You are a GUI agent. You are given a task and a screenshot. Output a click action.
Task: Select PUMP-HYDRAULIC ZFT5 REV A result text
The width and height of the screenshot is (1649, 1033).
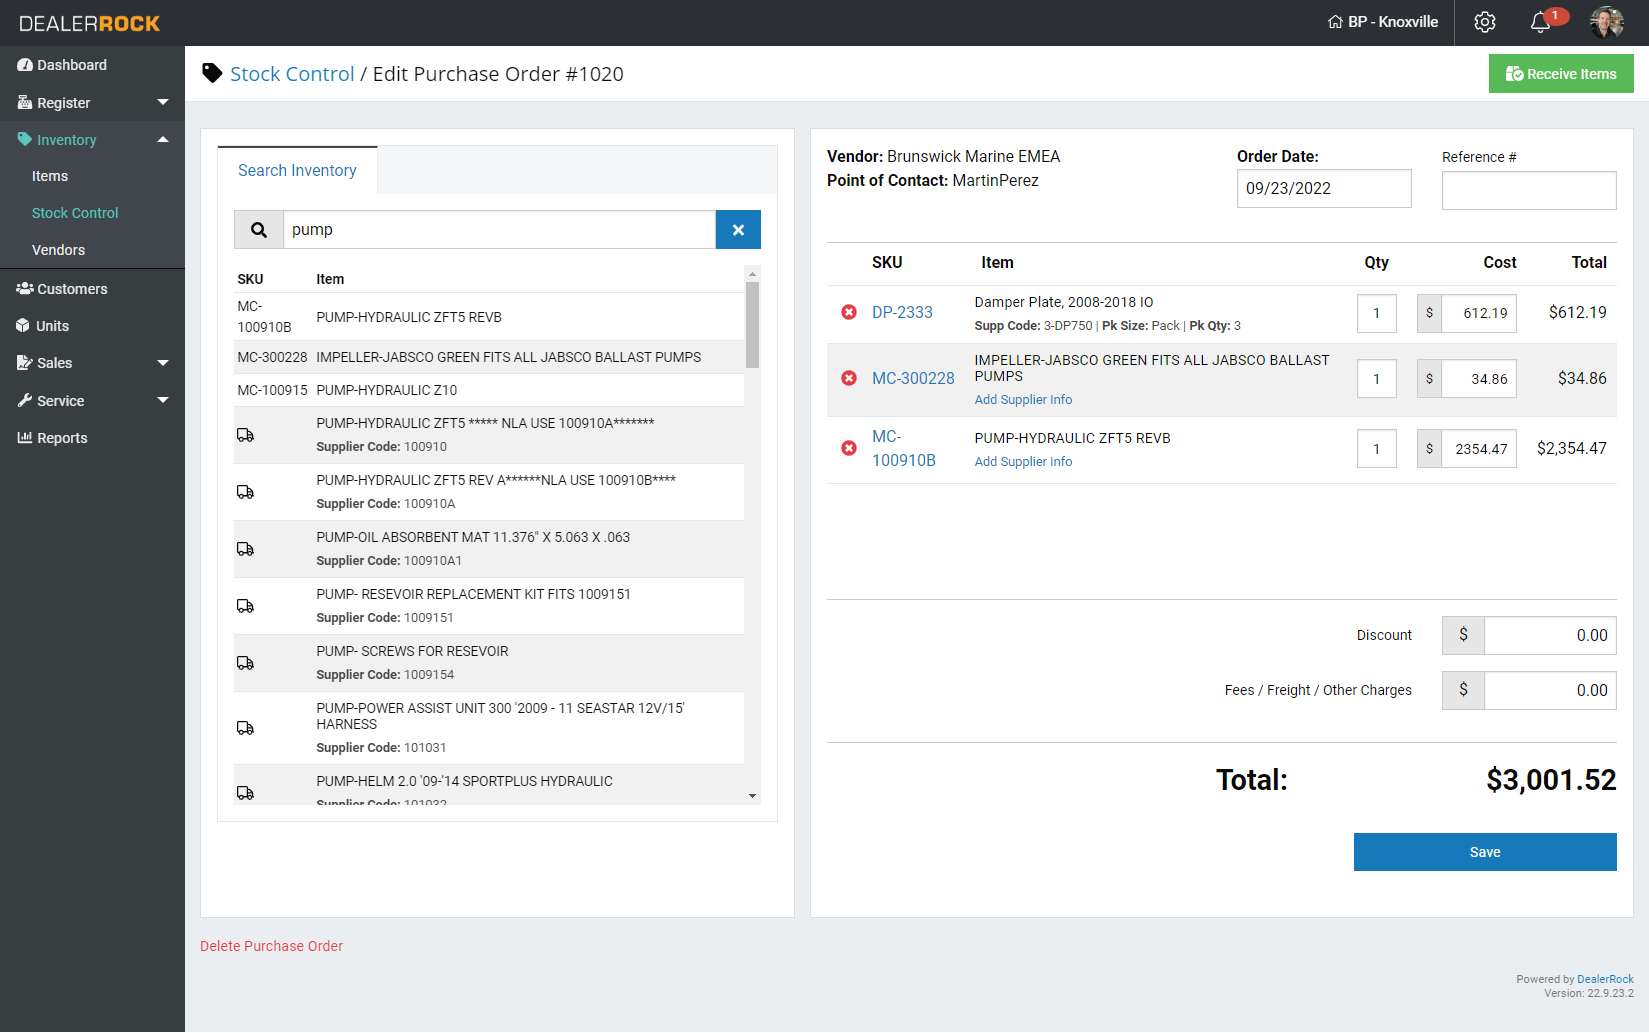click(496, 480)
